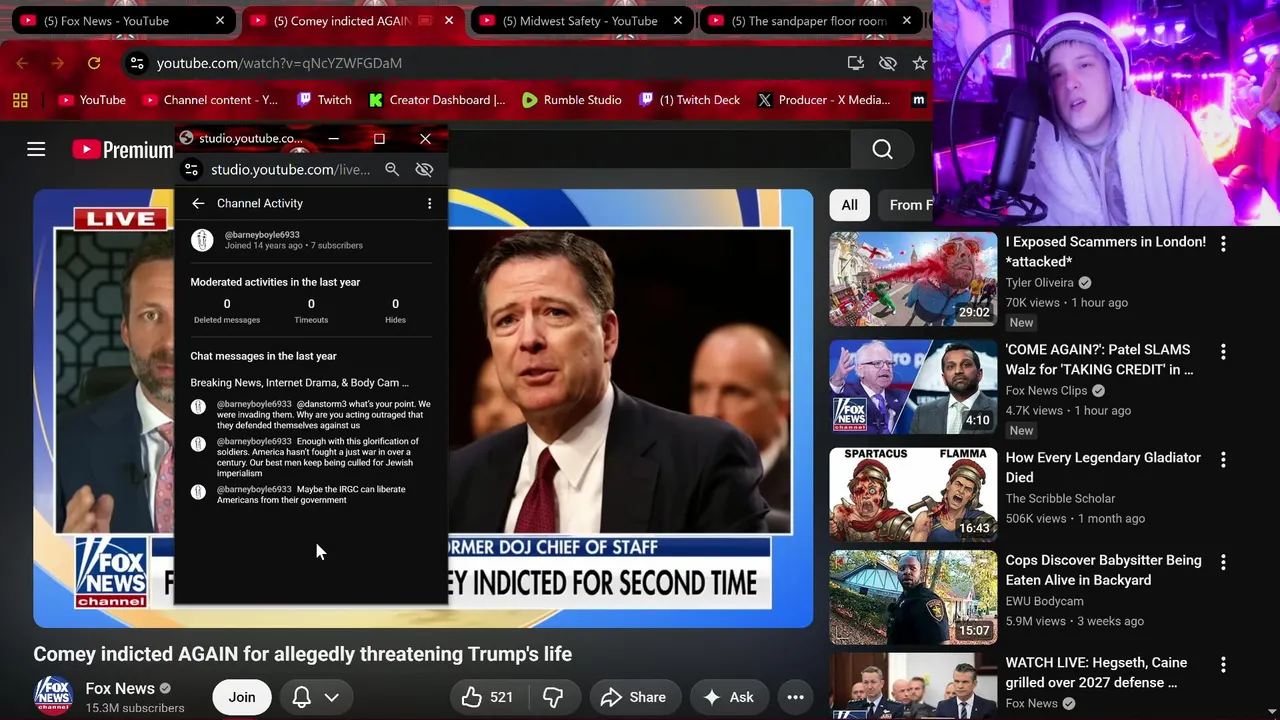Open options menu for Patel SLAMS Walz video
1280x720 pixels.
coord(1223,352)
